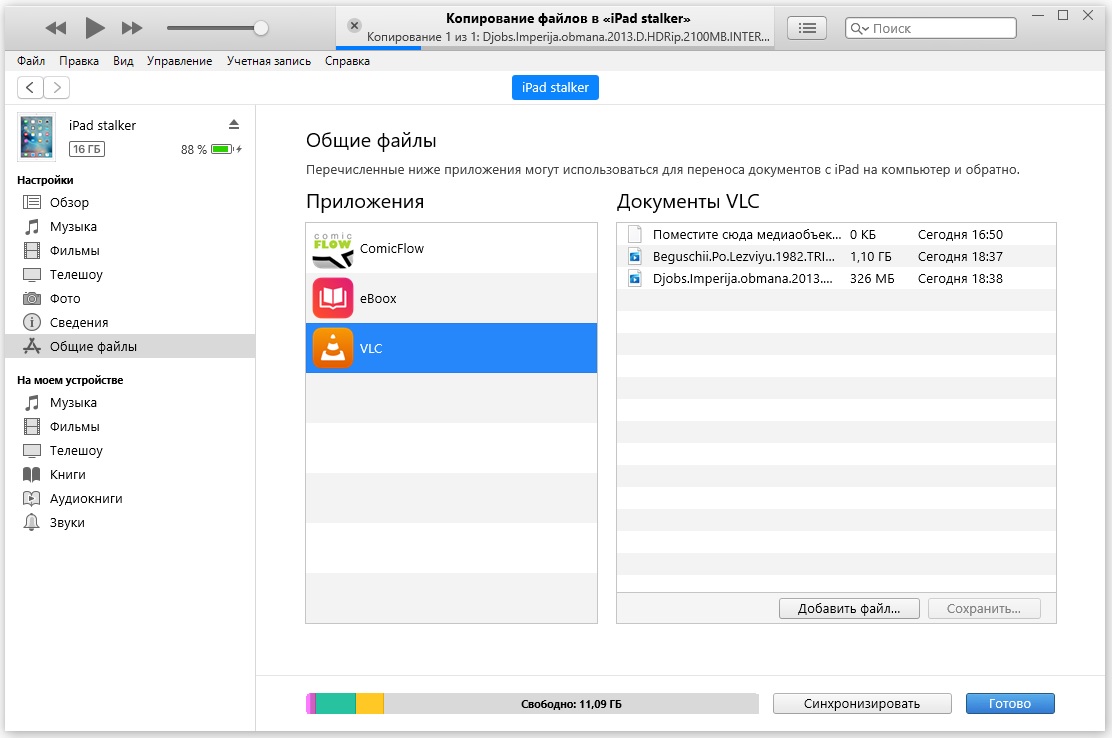Click the 326 МБ size cell
Image resolution: width=1112 pixels, height=738 pixels.
[x=872, y=279]
